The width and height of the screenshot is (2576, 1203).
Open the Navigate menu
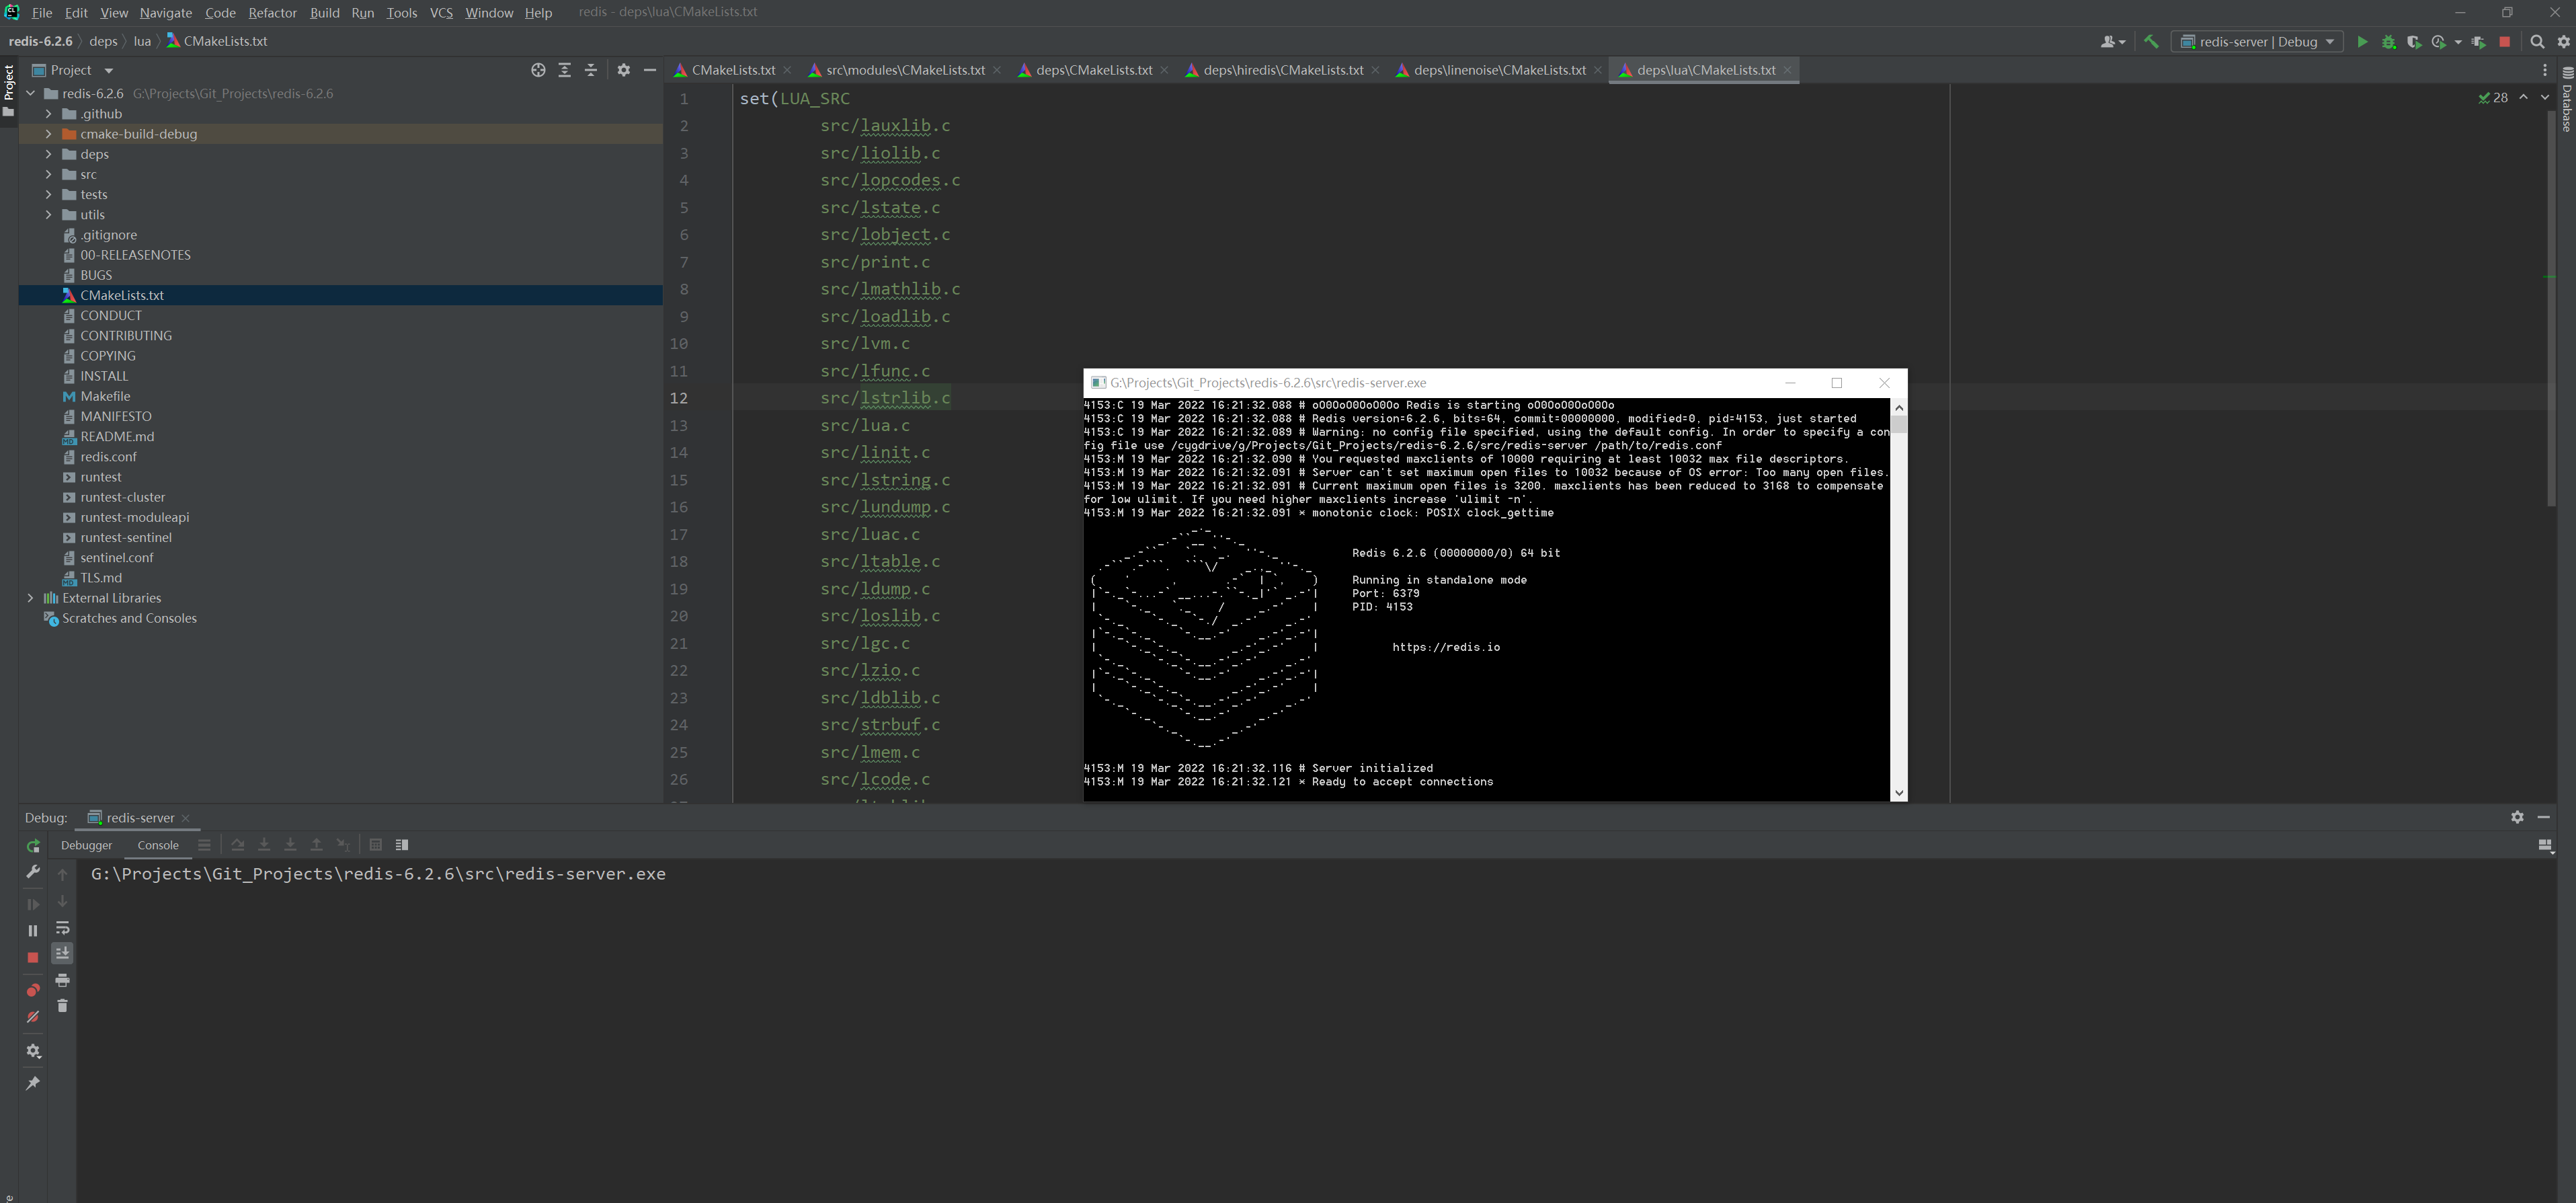click(x=165, y=13)
